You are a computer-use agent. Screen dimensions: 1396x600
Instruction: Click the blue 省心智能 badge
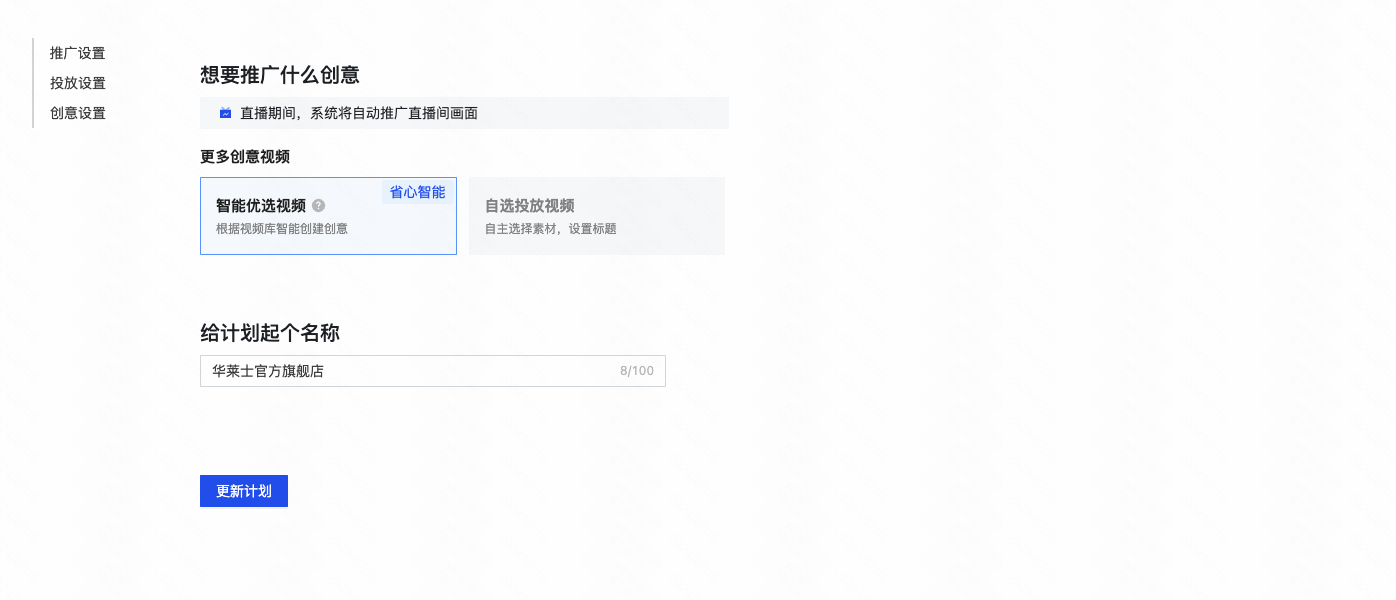pyautogui.click(x=416, y=192)
